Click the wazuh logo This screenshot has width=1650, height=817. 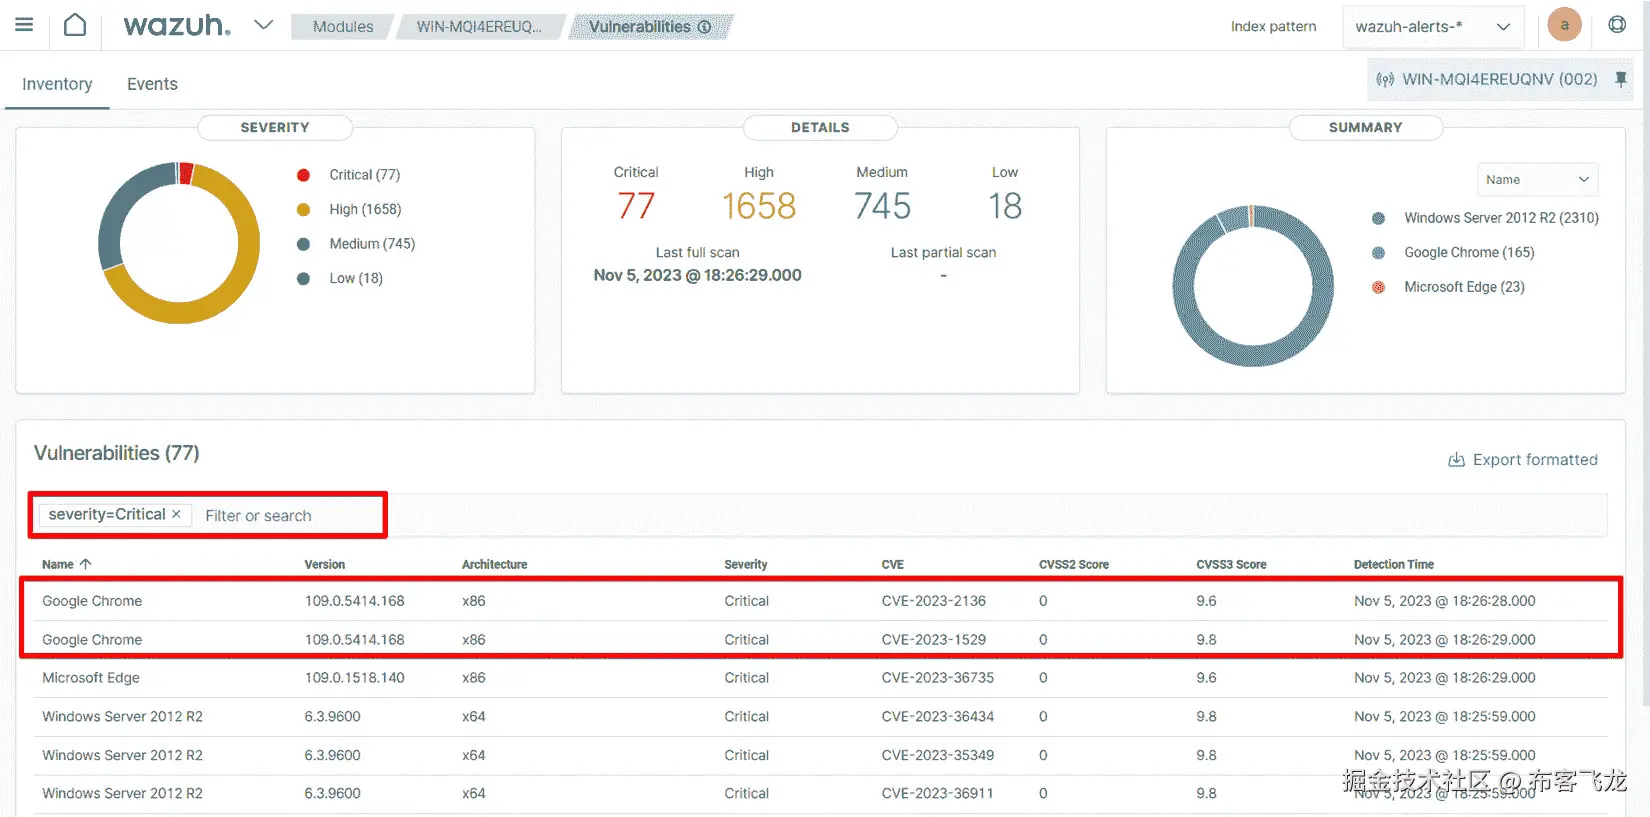click(177, 25)
